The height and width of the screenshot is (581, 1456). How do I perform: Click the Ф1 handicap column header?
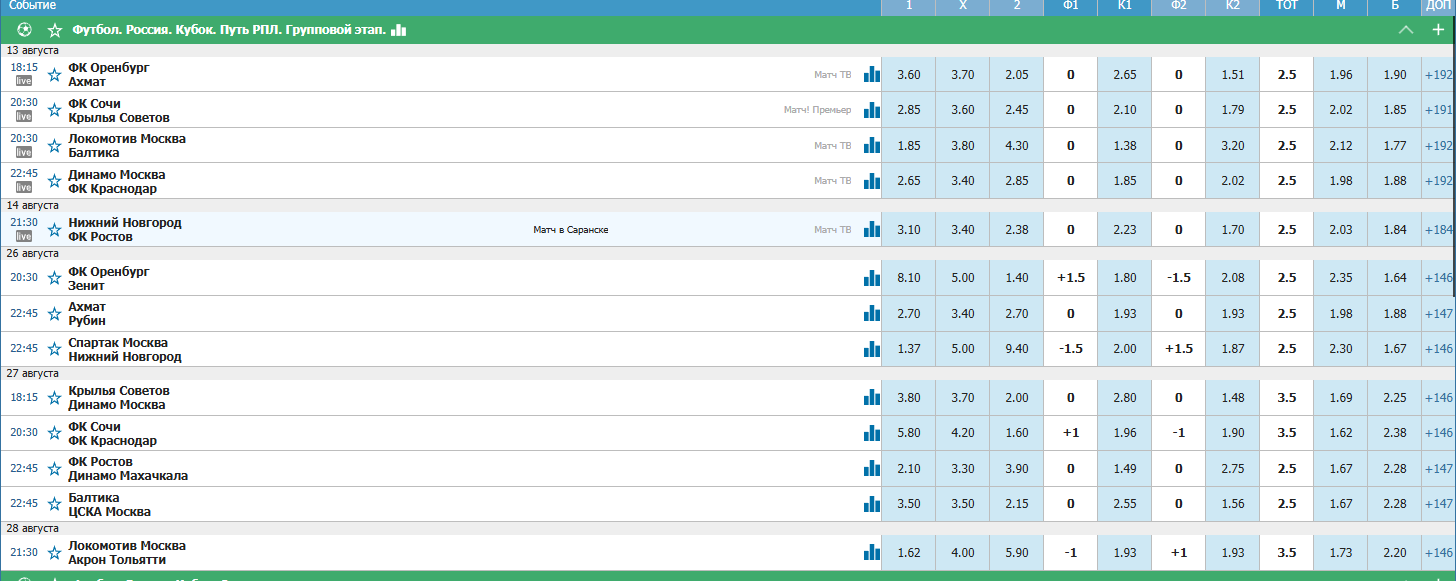click(1071, 7)
